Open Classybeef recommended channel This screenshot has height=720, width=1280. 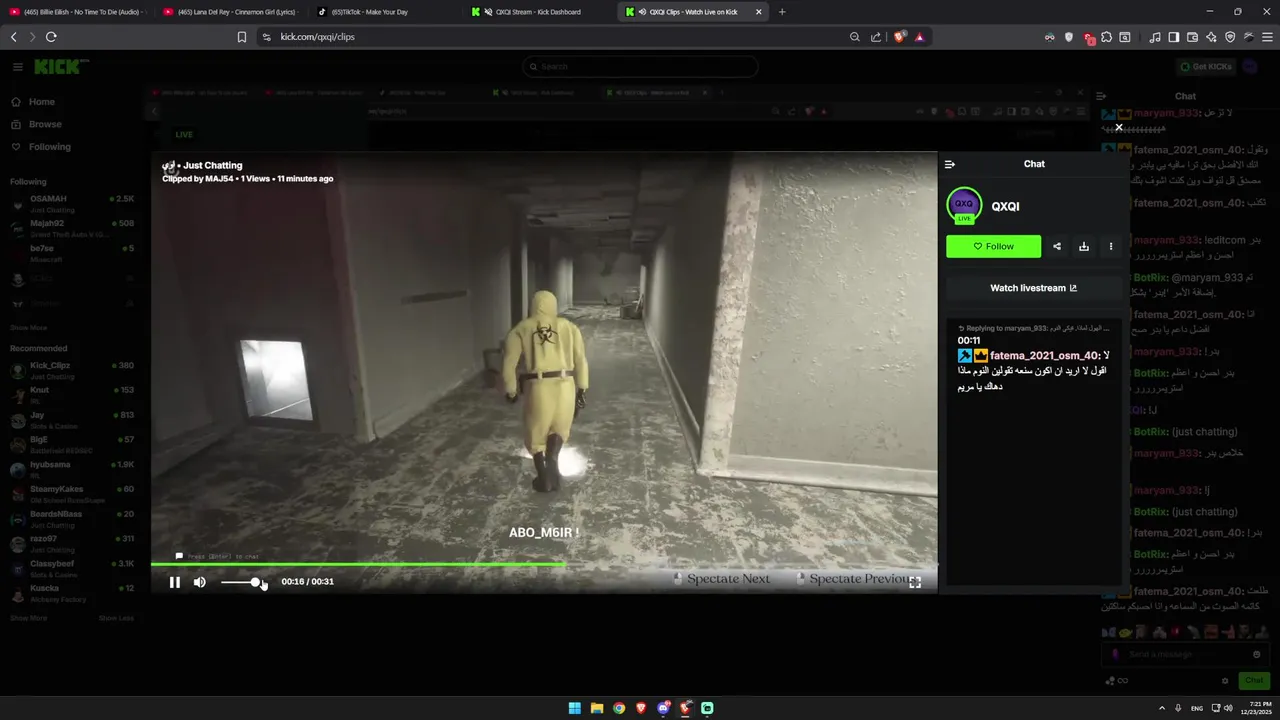[x=72, y=569]
